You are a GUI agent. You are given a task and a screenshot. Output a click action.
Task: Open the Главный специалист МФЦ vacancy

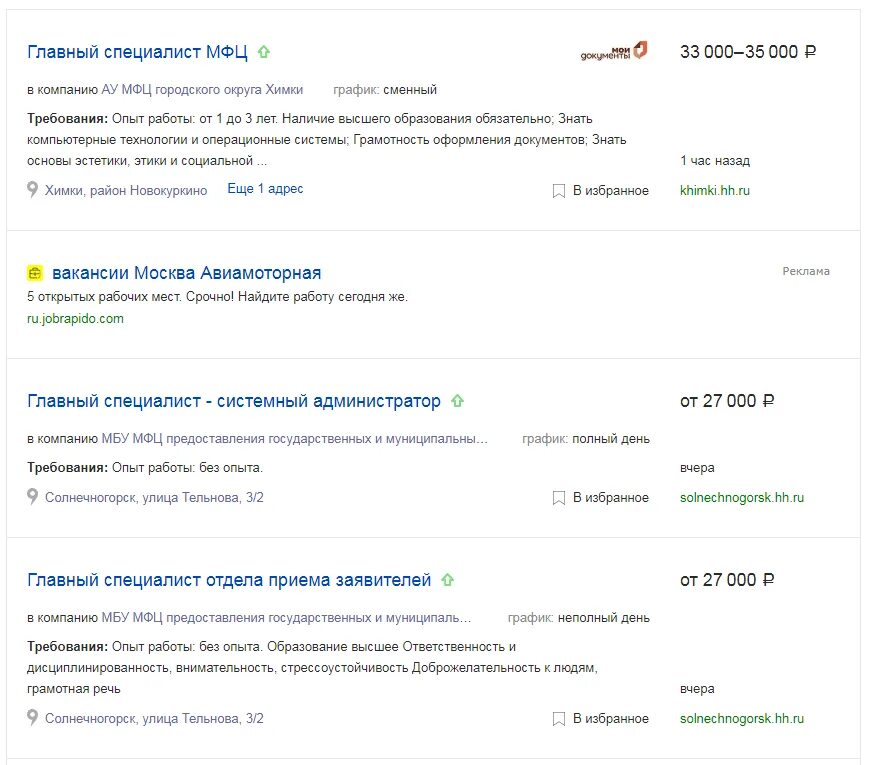click(137, 52)
